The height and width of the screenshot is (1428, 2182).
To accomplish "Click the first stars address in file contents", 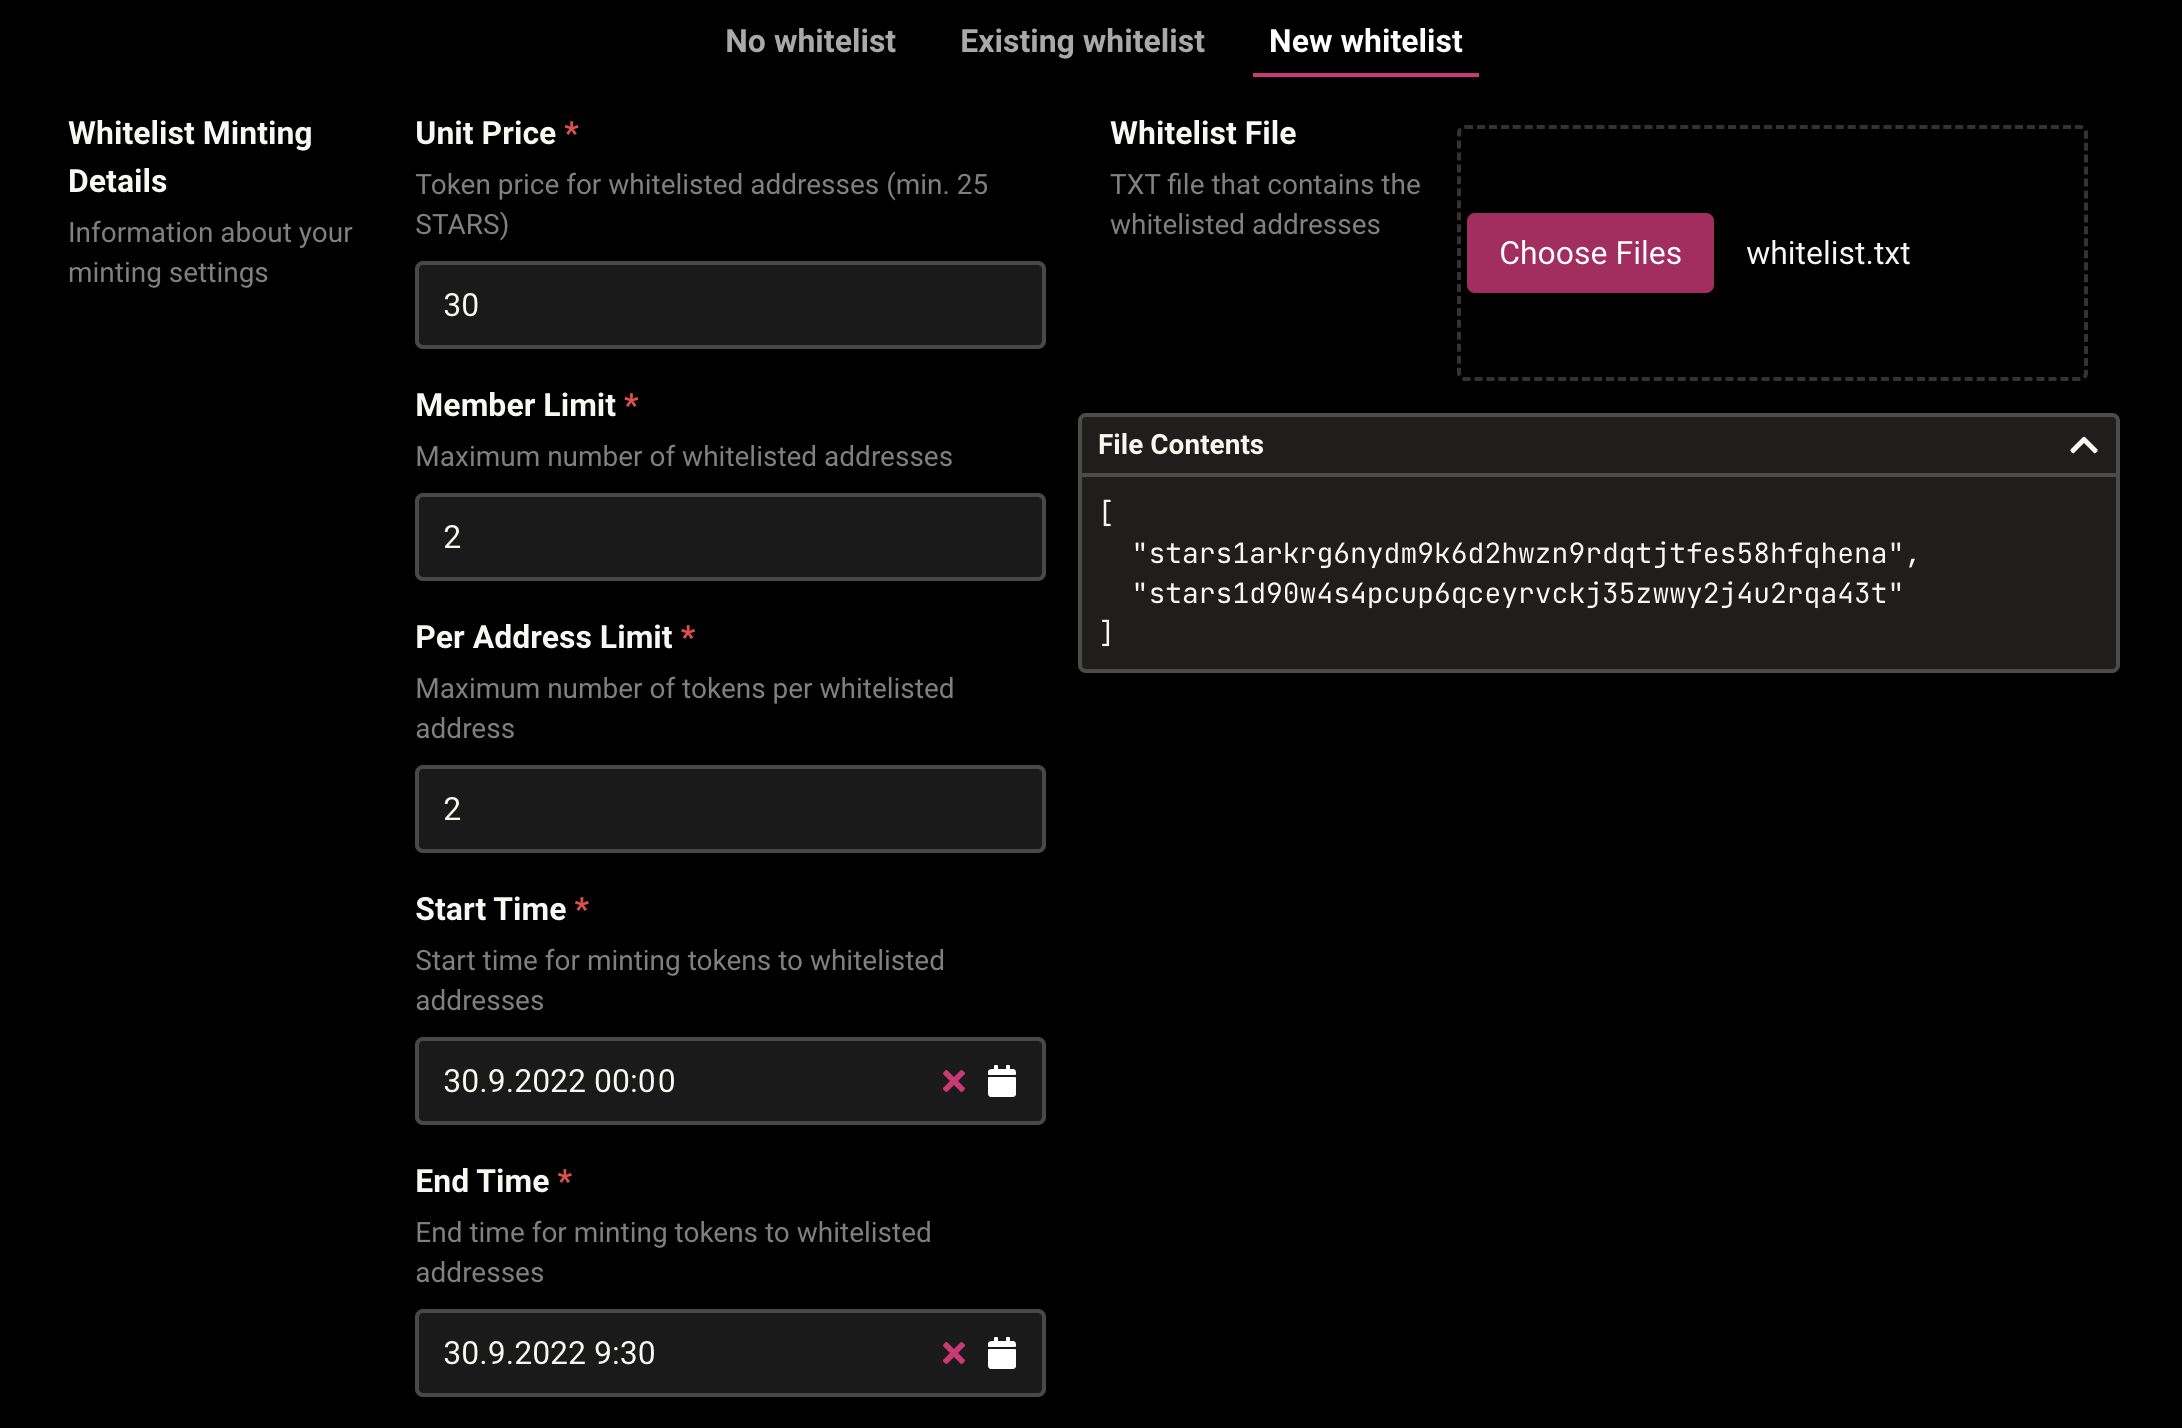I will point(1518,554).
